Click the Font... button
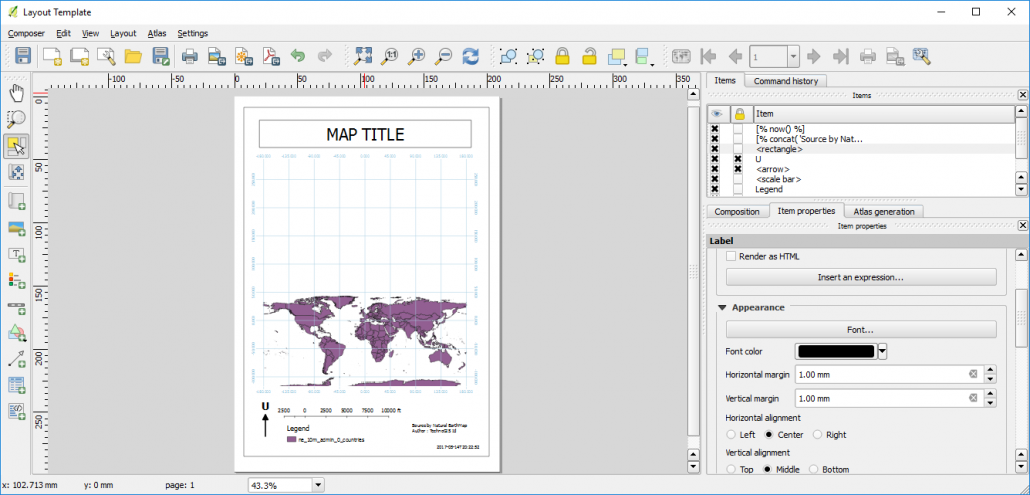1030x495 pixels. (x=861, y=330)
